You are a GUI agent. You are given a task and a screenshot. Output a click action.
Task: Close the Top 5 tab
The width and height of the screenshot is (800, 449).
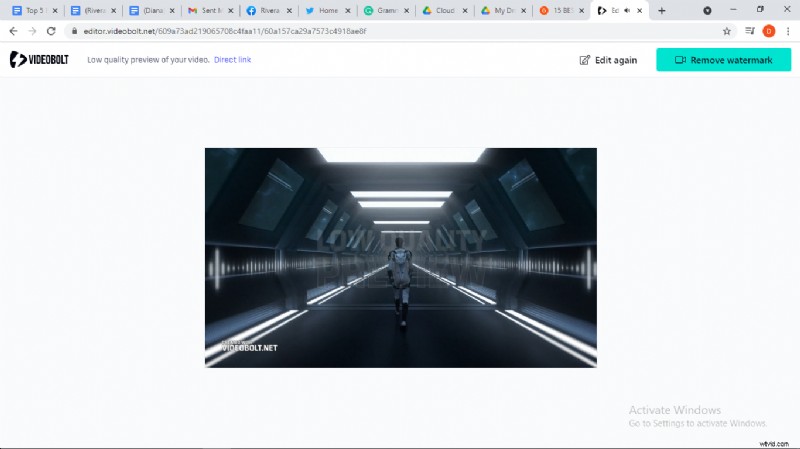(55, 11)
